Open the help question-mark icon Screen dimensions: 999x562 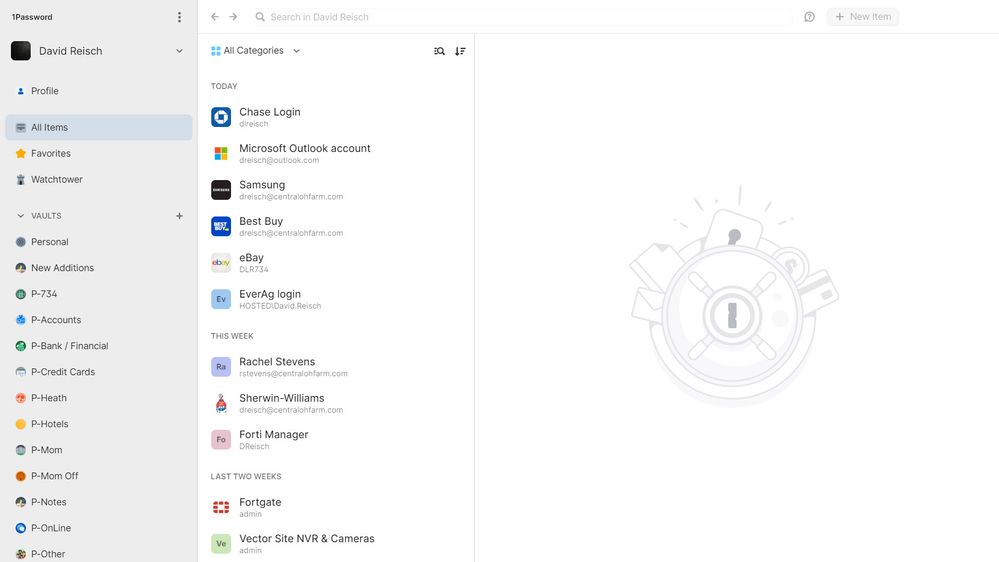click(x=809, y=17)
